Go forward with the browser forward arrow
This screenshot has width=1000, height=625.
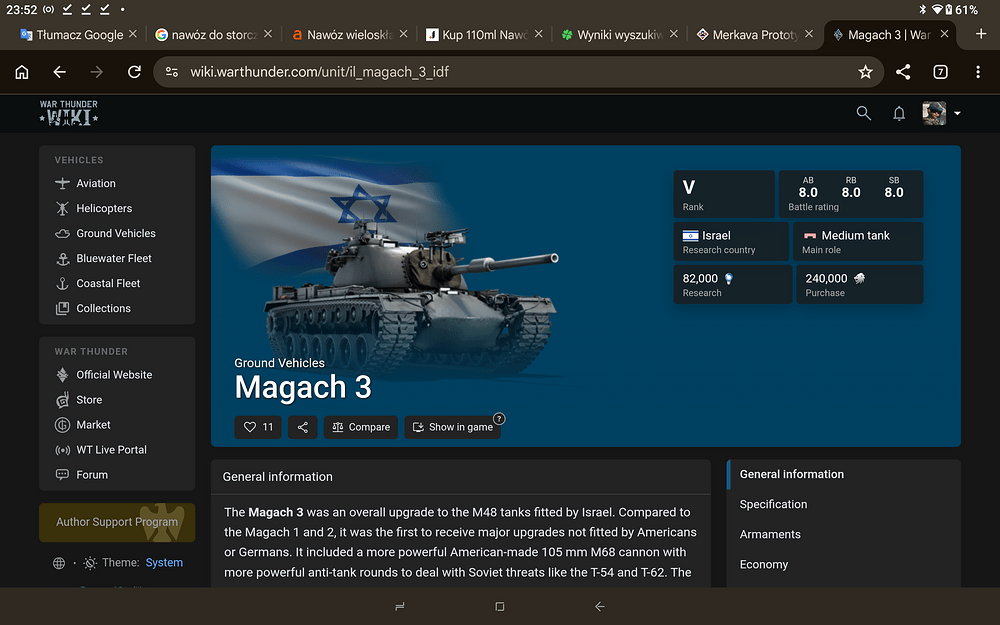click(x=96, y=72)
